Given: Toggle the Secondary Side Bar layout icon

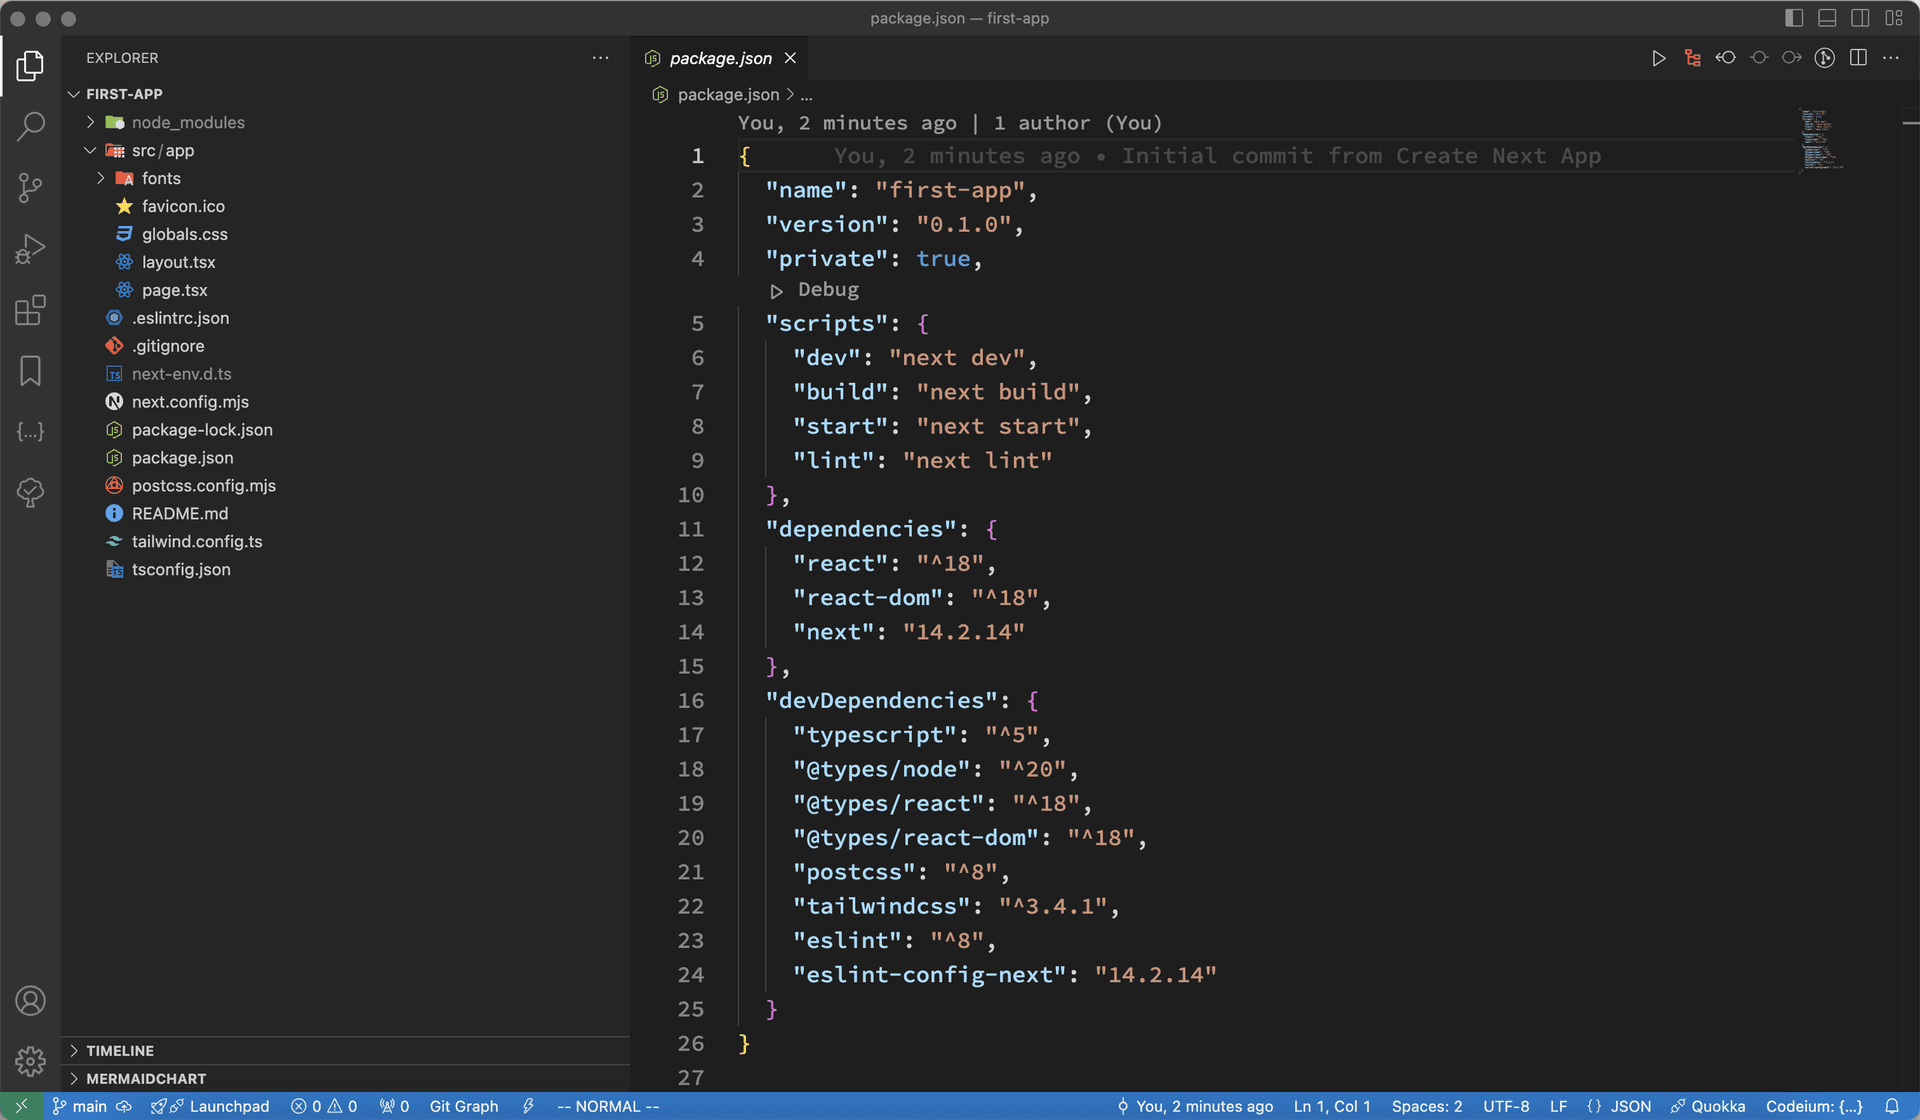Looking at the screenshot, I should [x=1860, y=18].
